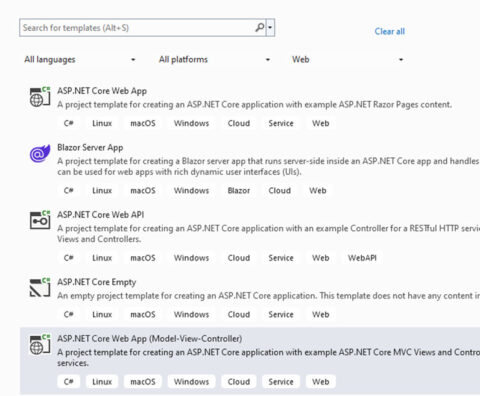Click the Linux tag under the Model-View-Controller template
Image resolution: width=480 pixels, height=396 pixels.
102,382
